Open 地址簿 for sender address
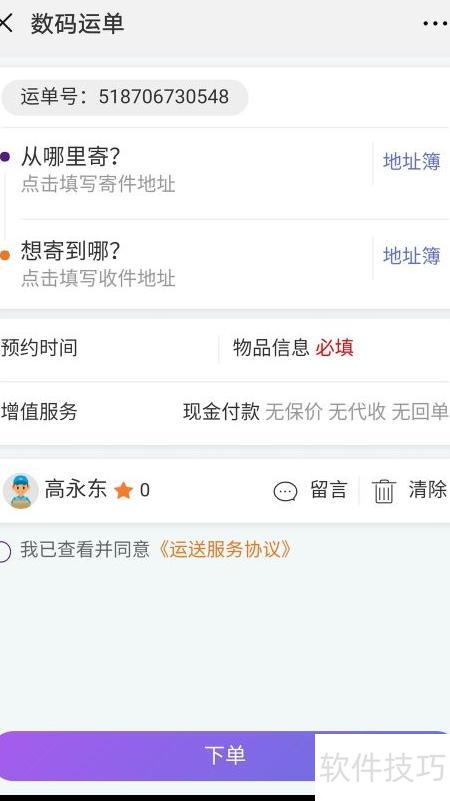450x801 pixels. click(x=412, y=161)
